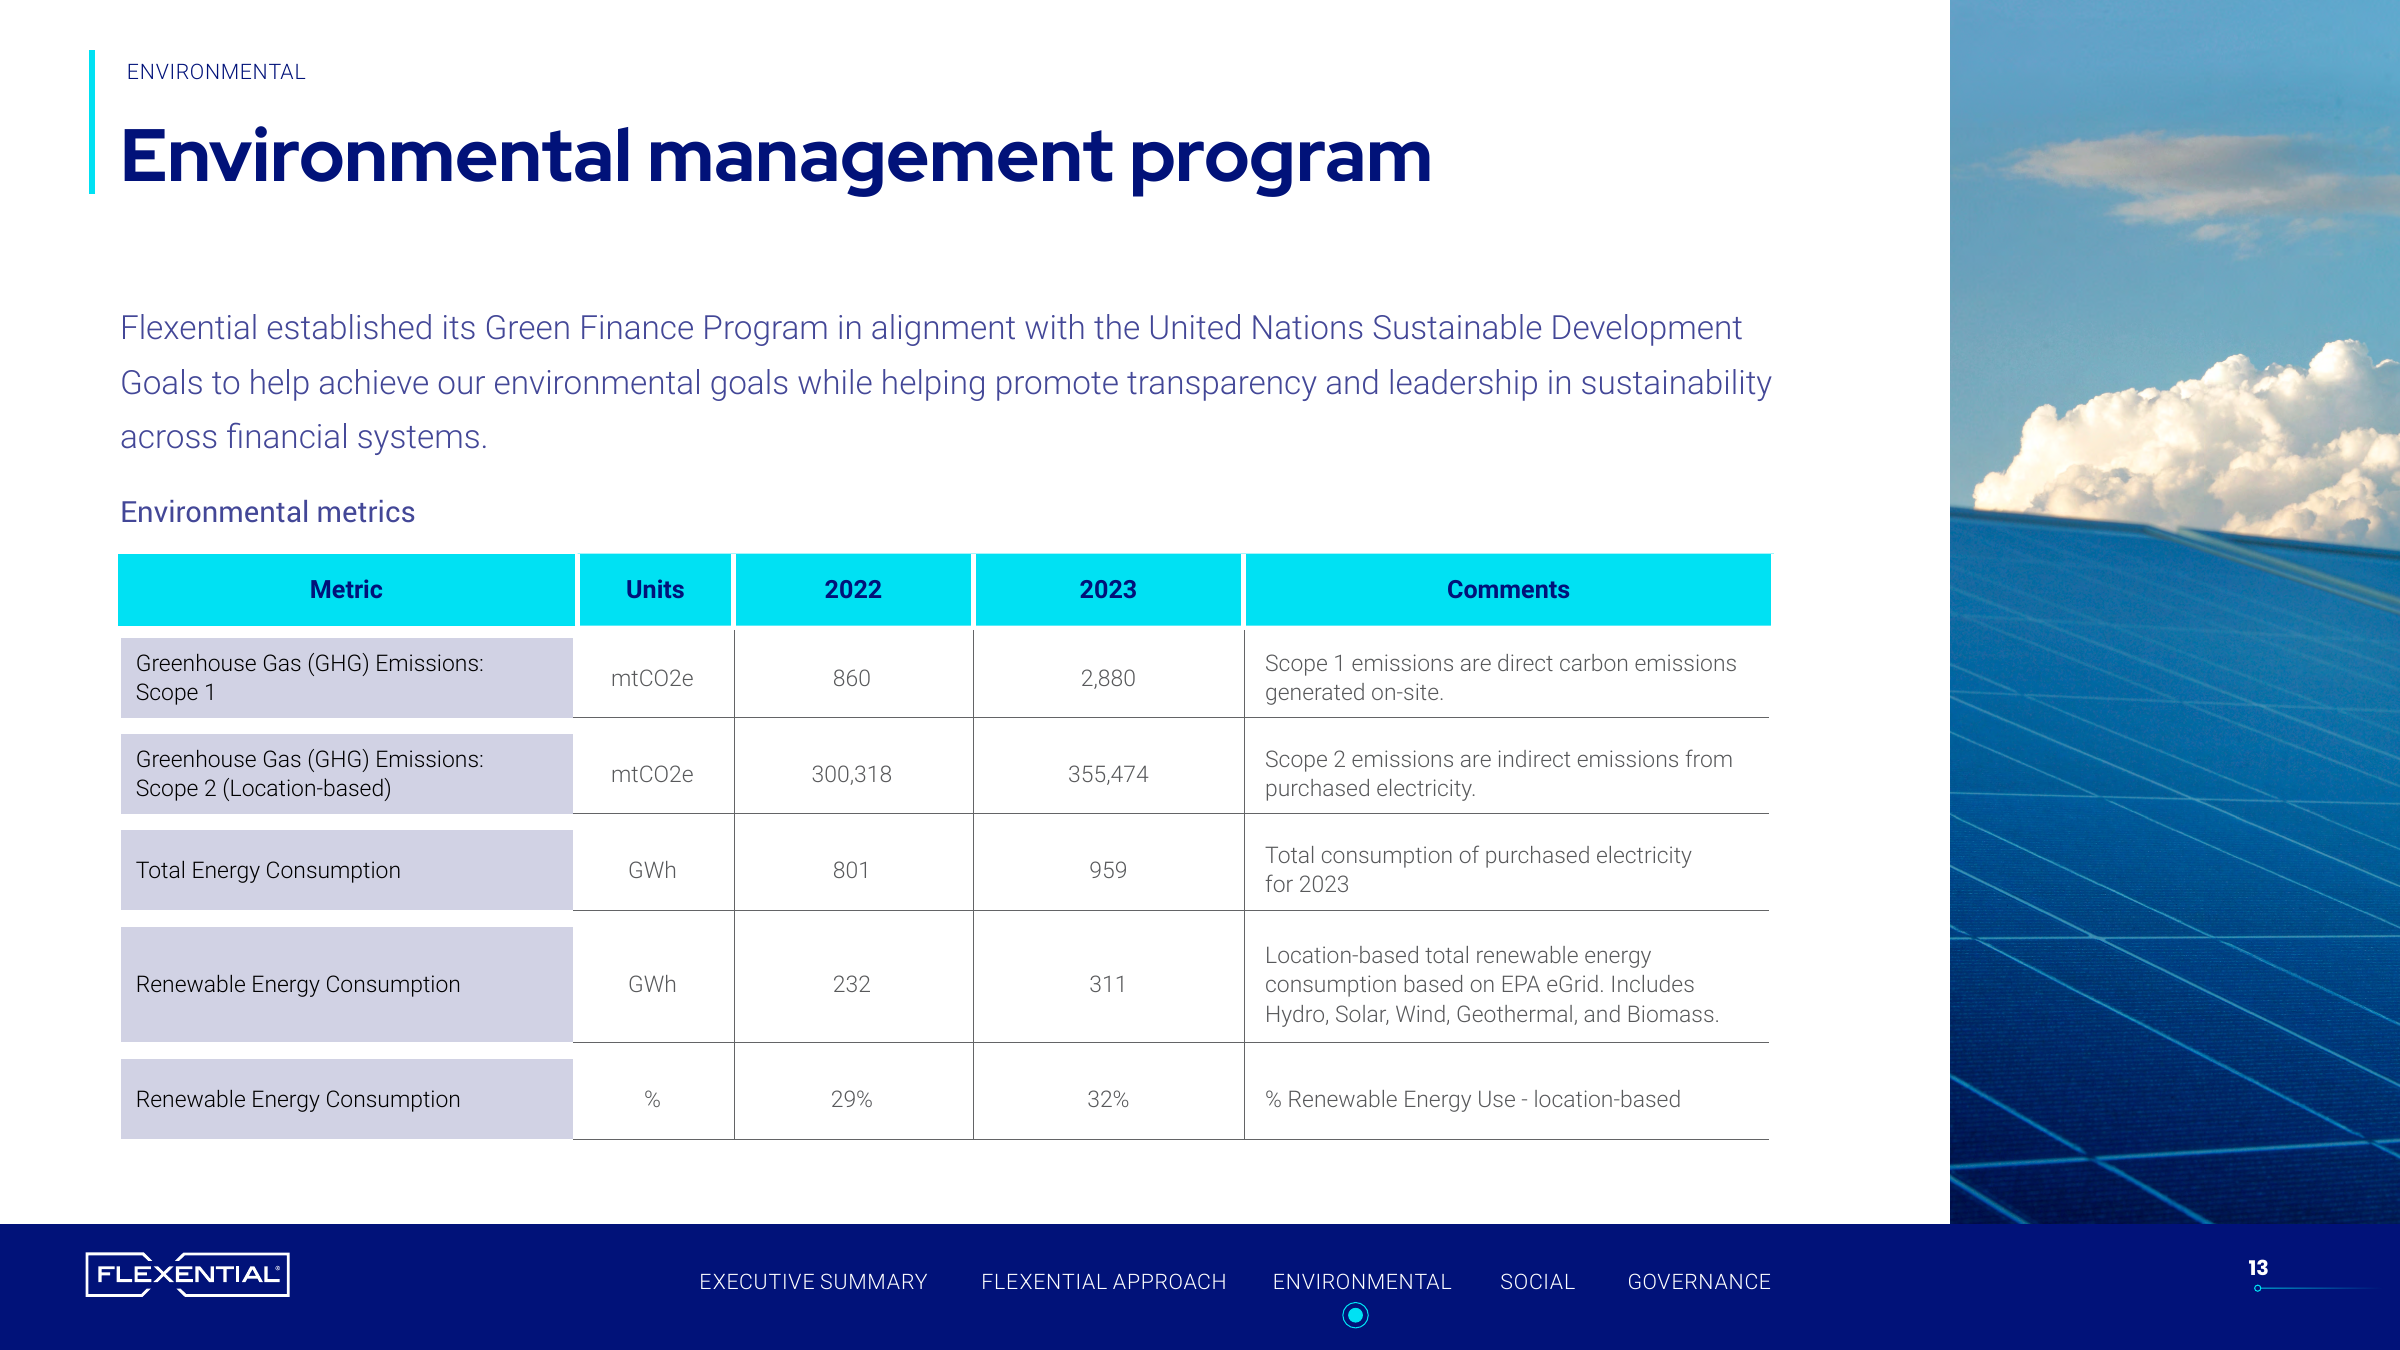The image size is (2400, 1350).
Task: Click the 2023 column header
Action: pos(1108,590)
